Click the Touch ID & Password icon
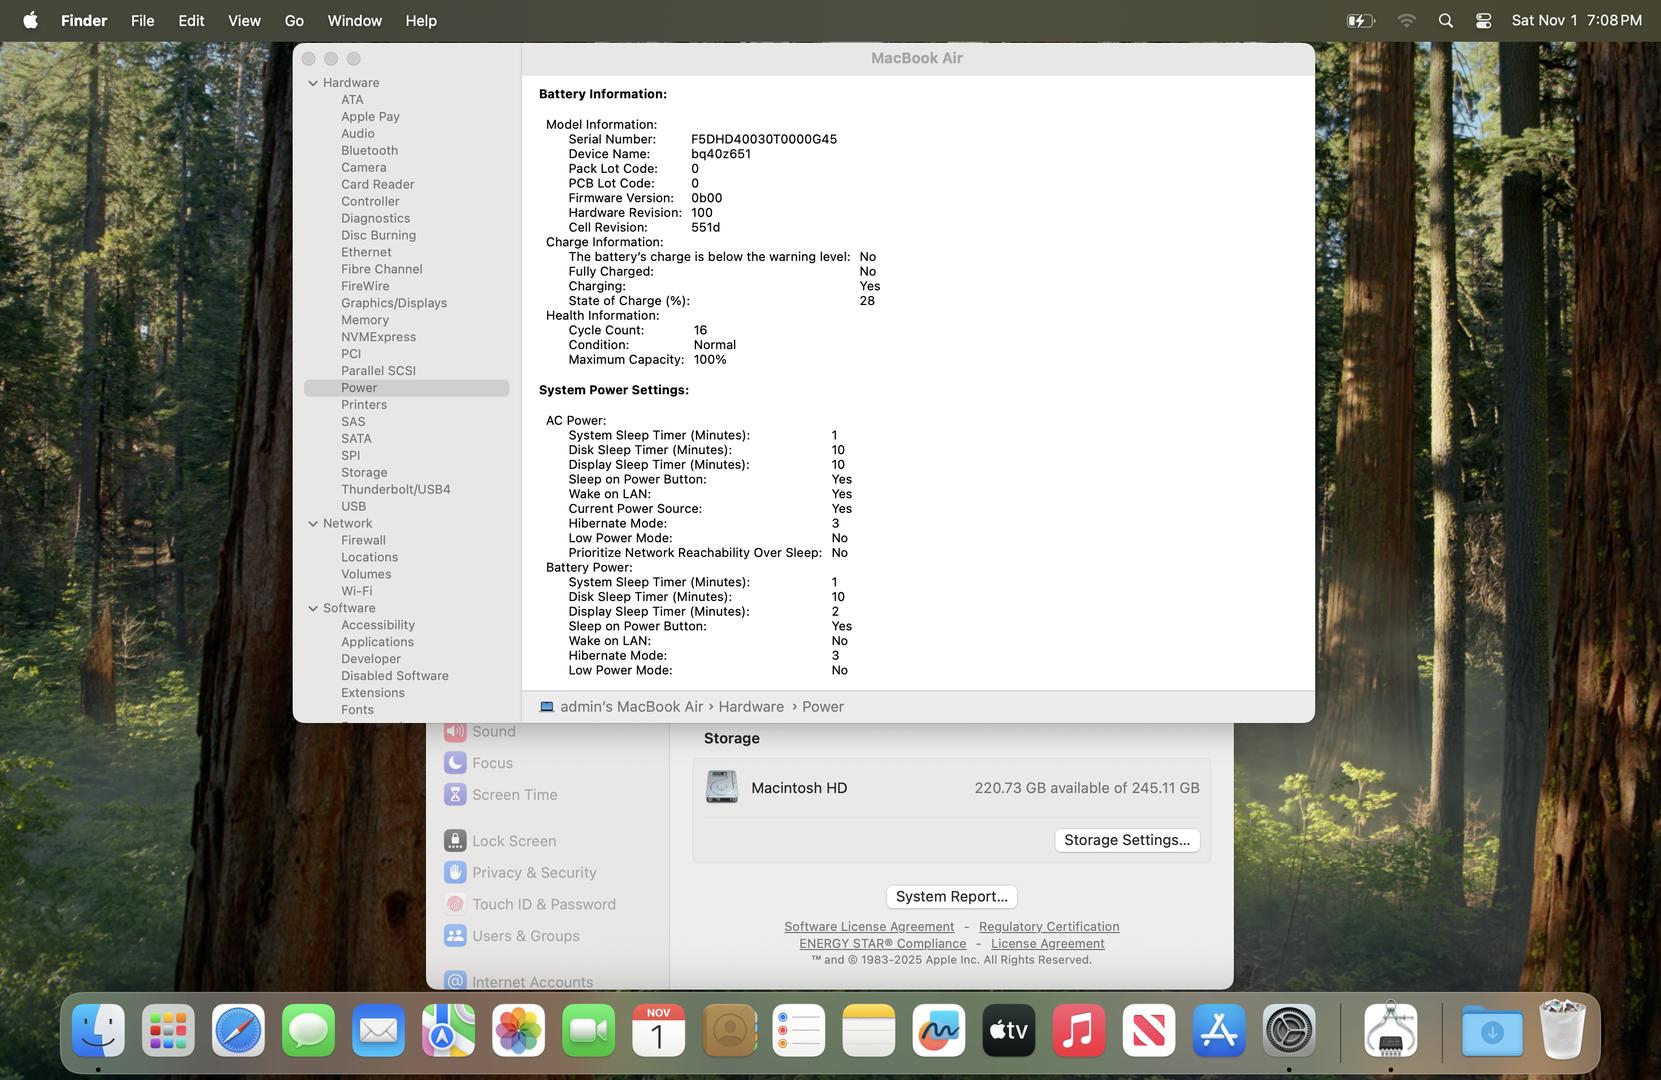The image size is (1661, 1080). tap(455, 904)
